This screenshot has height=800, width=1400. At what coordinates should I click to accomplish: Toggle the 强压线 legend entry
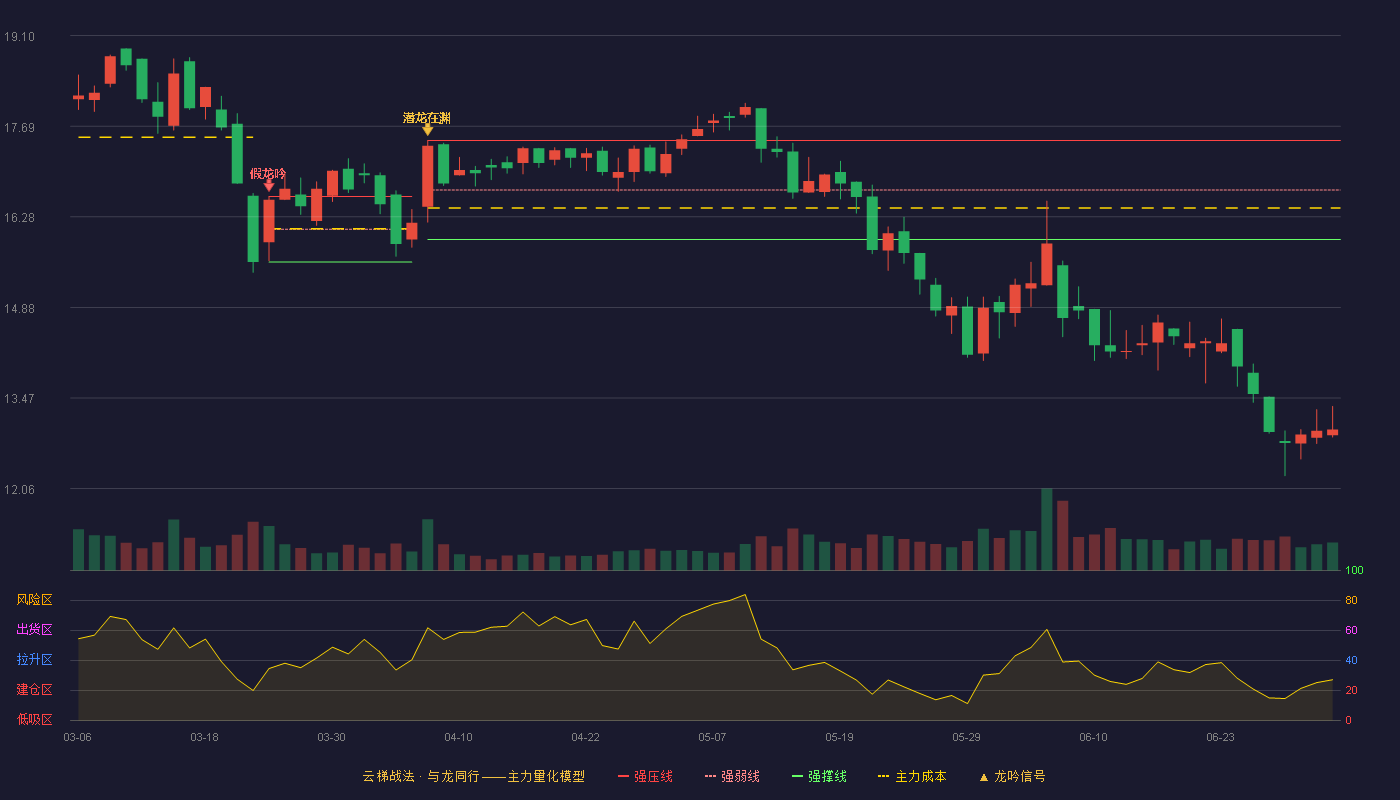[645, 776]
